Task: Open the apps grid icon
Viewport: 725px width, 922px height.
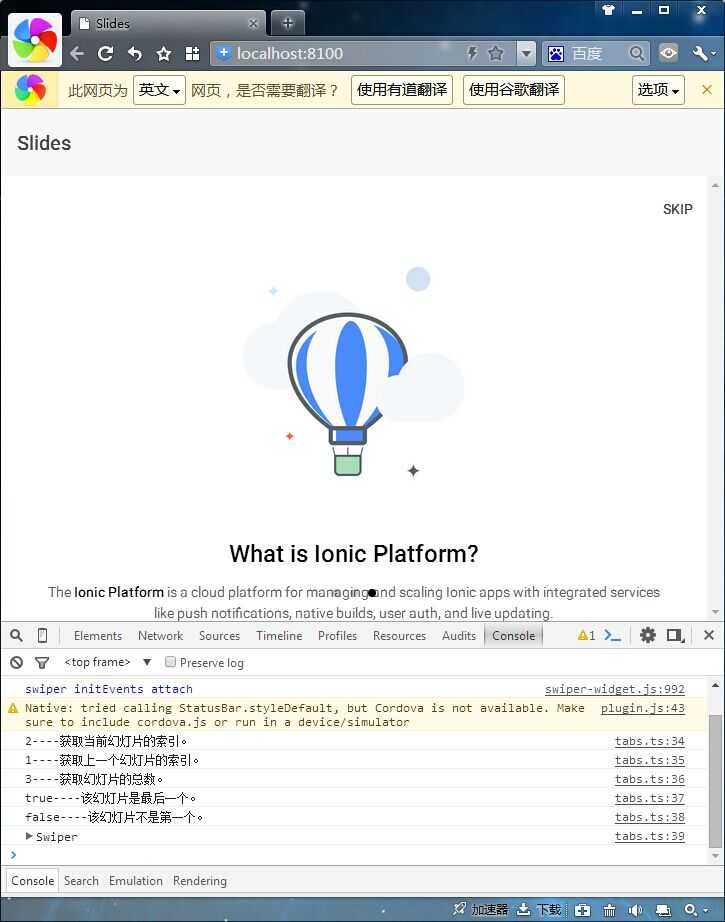Action: (192, 54)
